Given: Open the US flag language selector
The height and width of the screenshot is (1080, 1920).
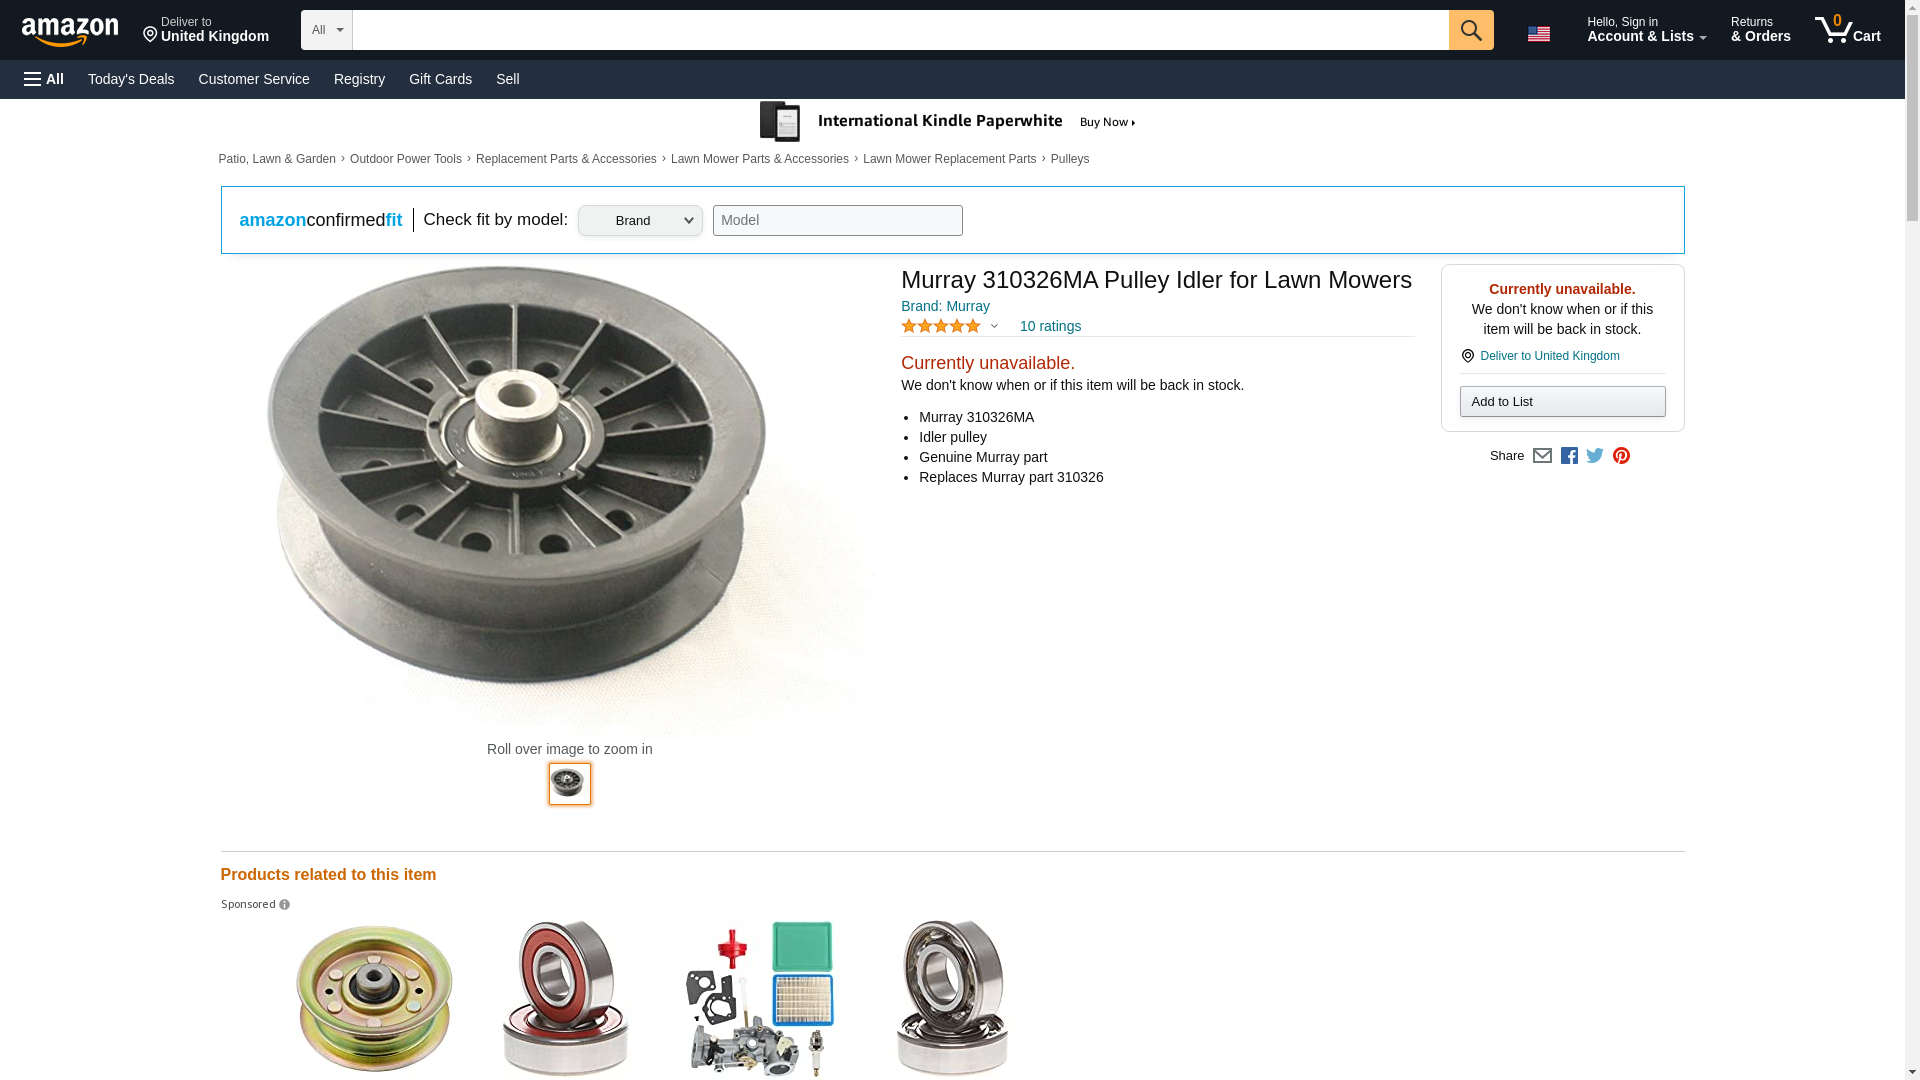Looking at the screenshot, I should click(1538, 34).
